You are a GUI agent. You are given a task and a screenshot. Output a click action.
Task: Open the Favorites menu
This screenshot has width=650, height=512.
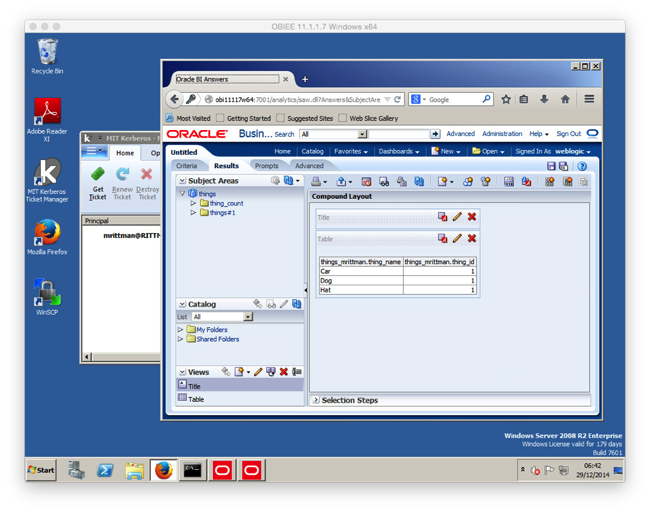pos(351,151)
